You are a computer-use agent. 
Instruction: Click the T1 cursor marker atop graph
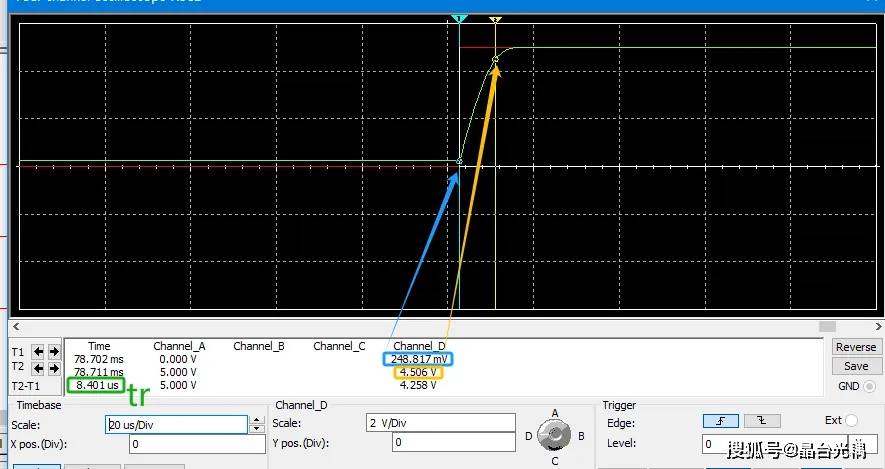(x=459, y=19)
